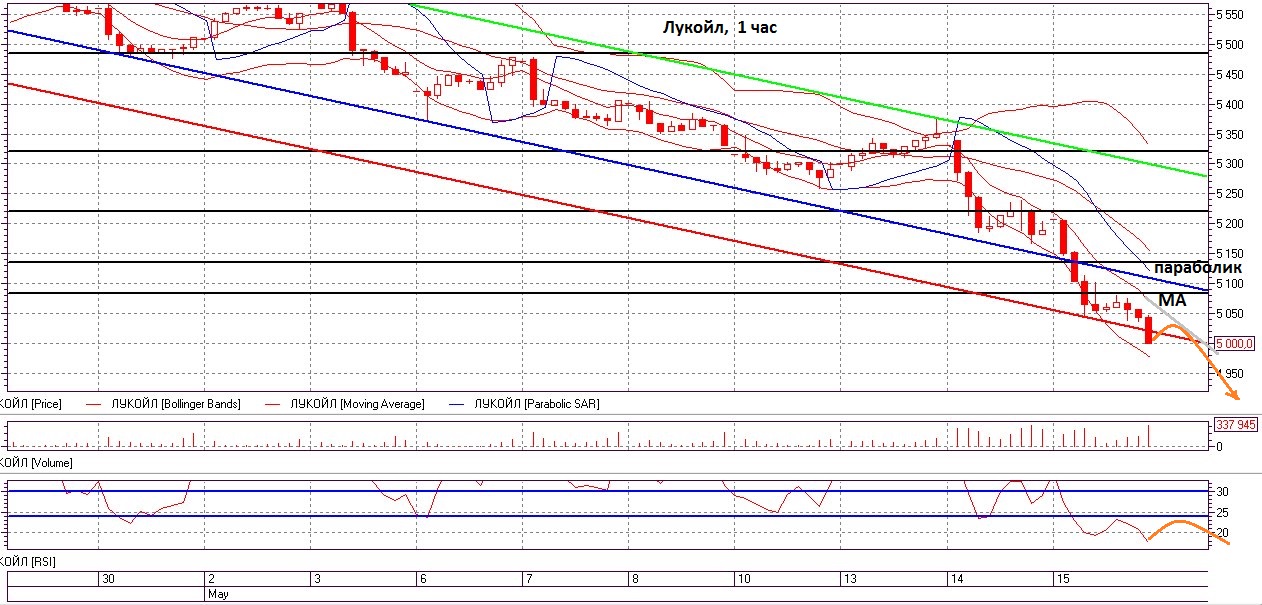The image size is (1262, 605).
Task: Click the date 8 on the time axis
Action: 634,579
